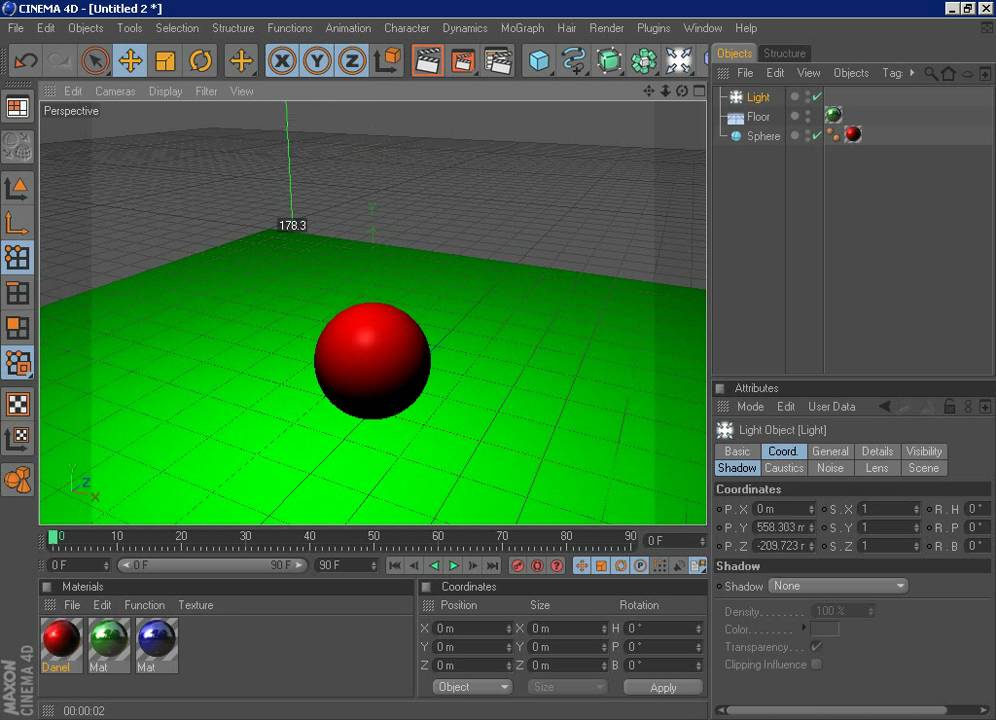The width and height of the screenshot is (996, 720).
Task: Open the General tab of Light attributes
Action: coord(830,451)
